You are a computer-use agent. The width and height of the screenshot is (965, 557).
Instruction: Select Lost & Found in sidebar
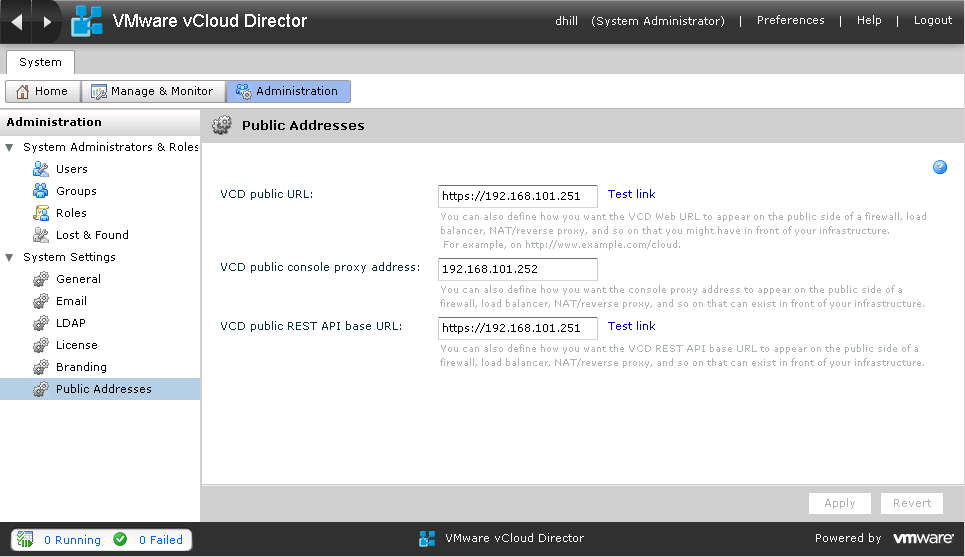point(92,235)
